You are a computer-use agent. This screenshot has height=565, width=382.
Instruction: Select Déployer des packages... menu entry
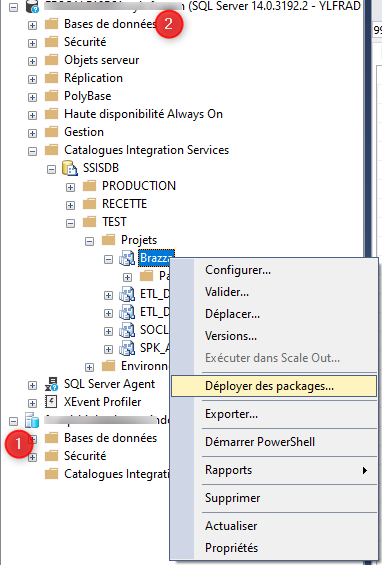(274, 386)
